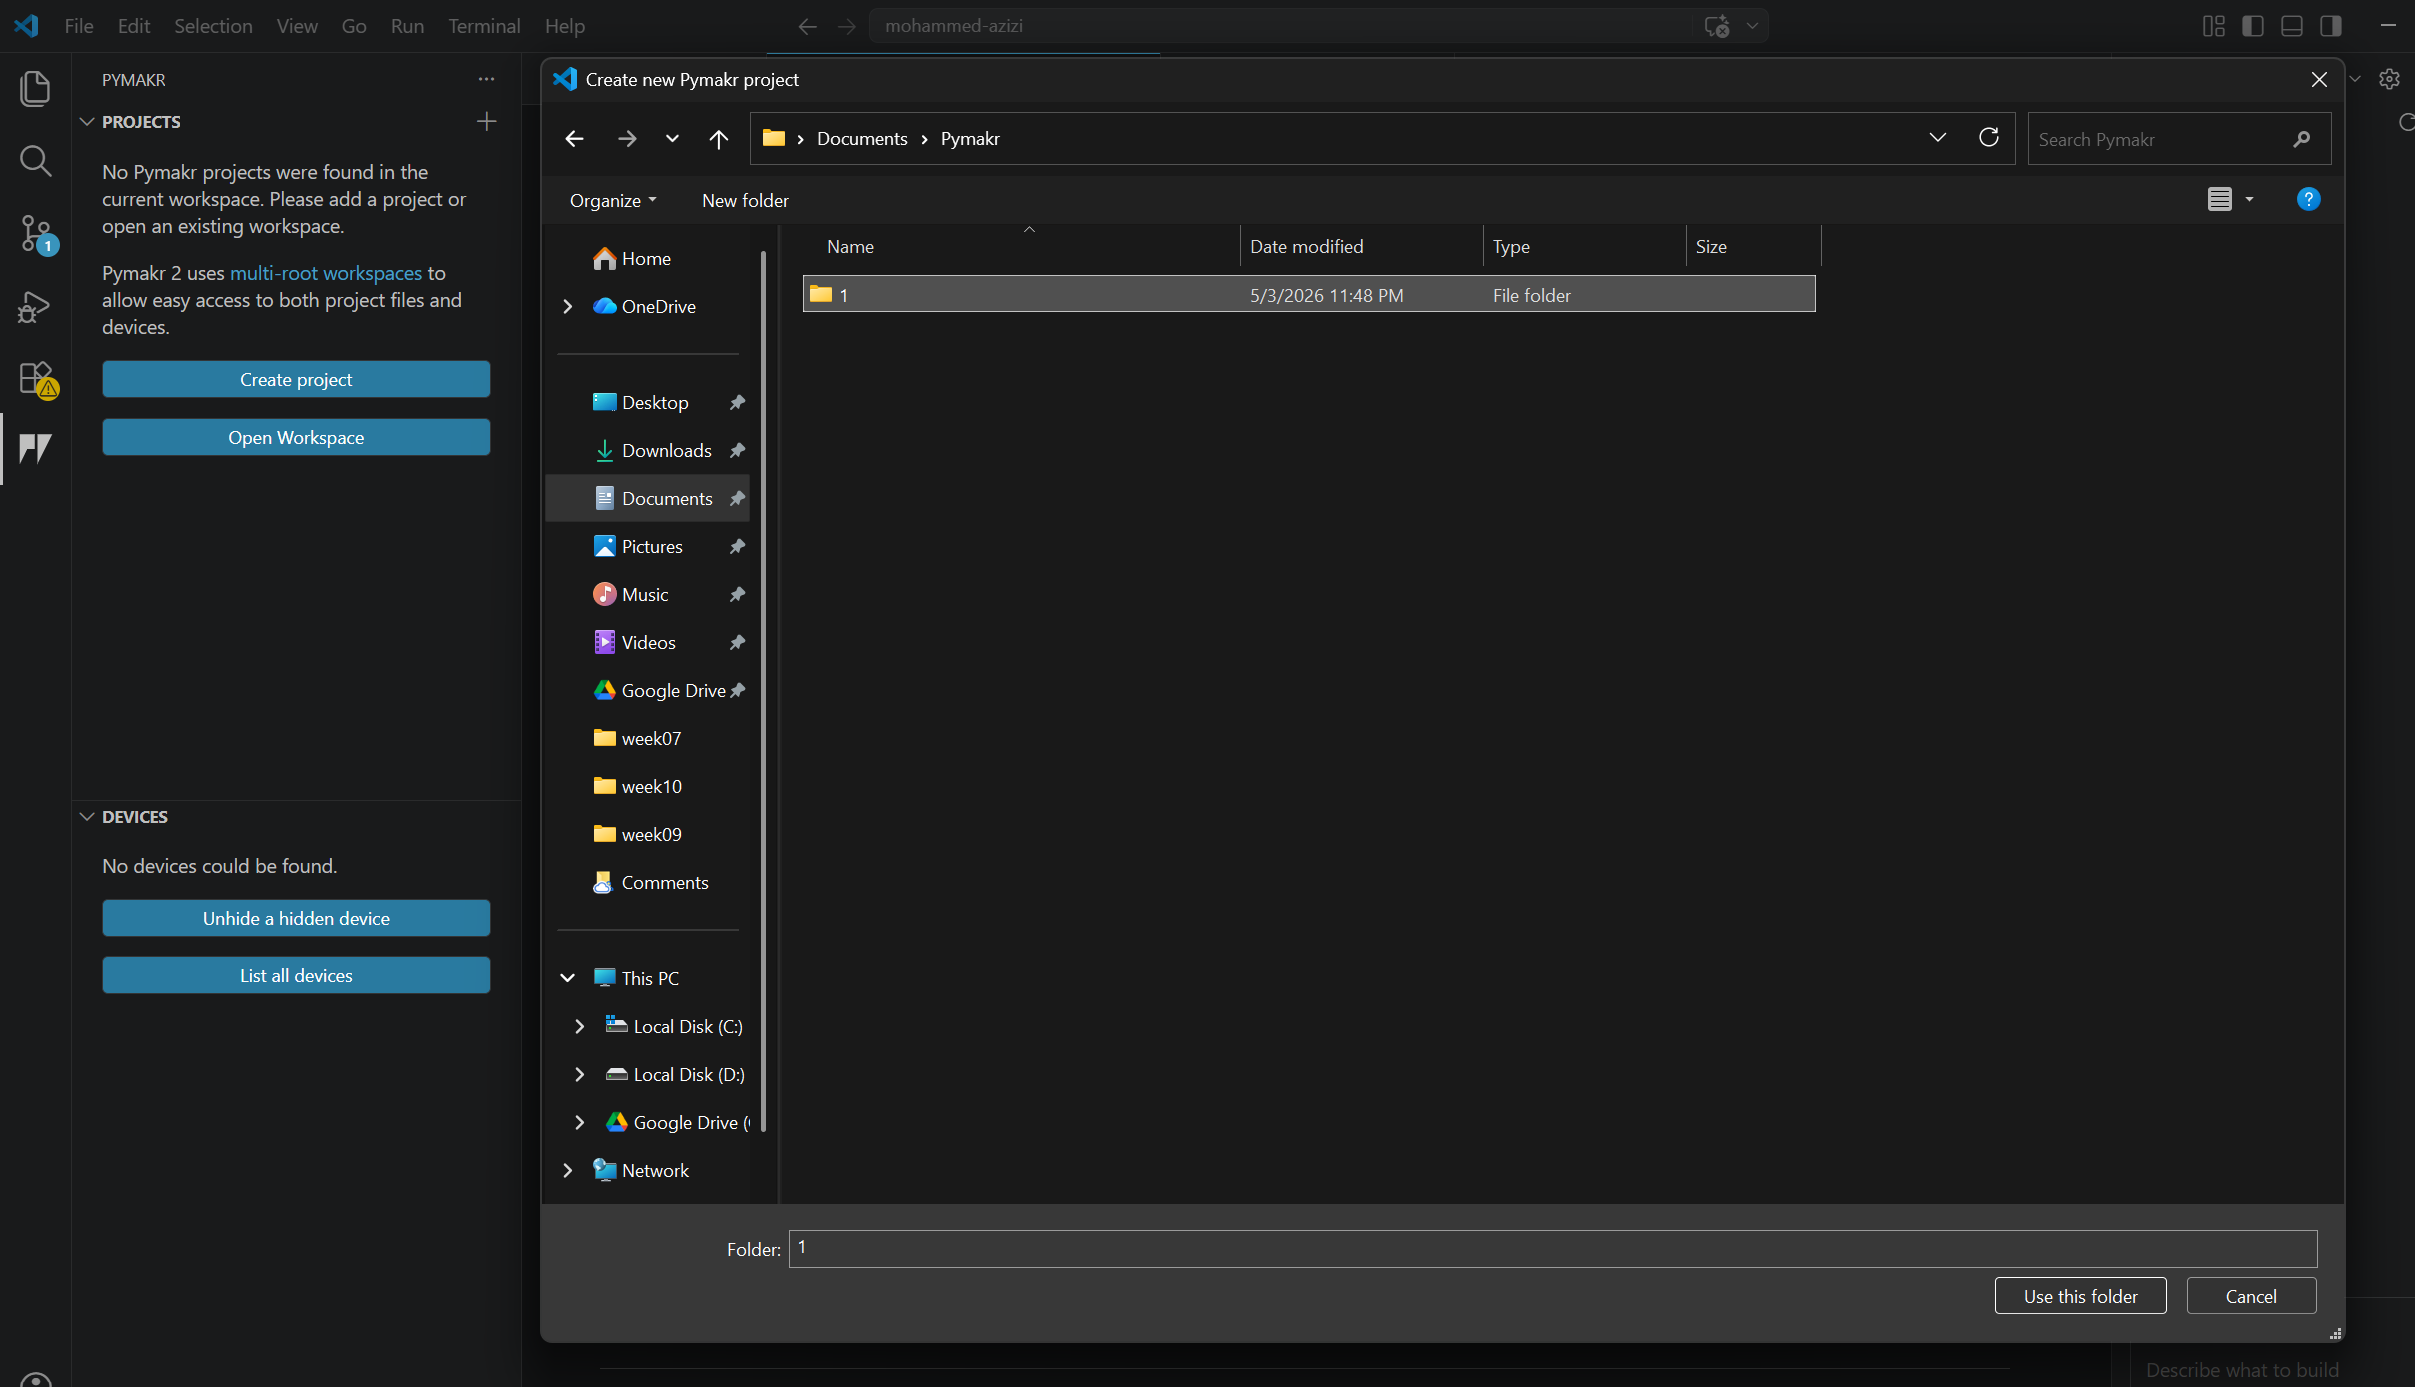Confirm with the Use this folder button
2415x1387 pixels.
pos(2080,1296)
